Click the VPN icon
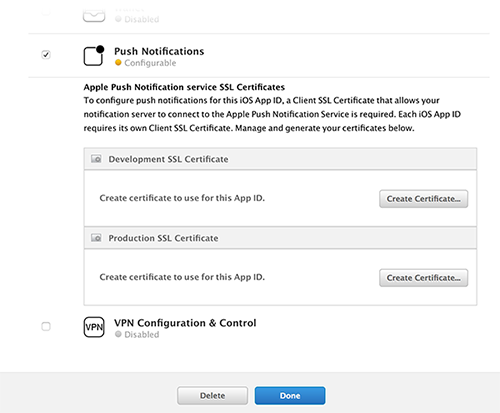 pos(94,327)
